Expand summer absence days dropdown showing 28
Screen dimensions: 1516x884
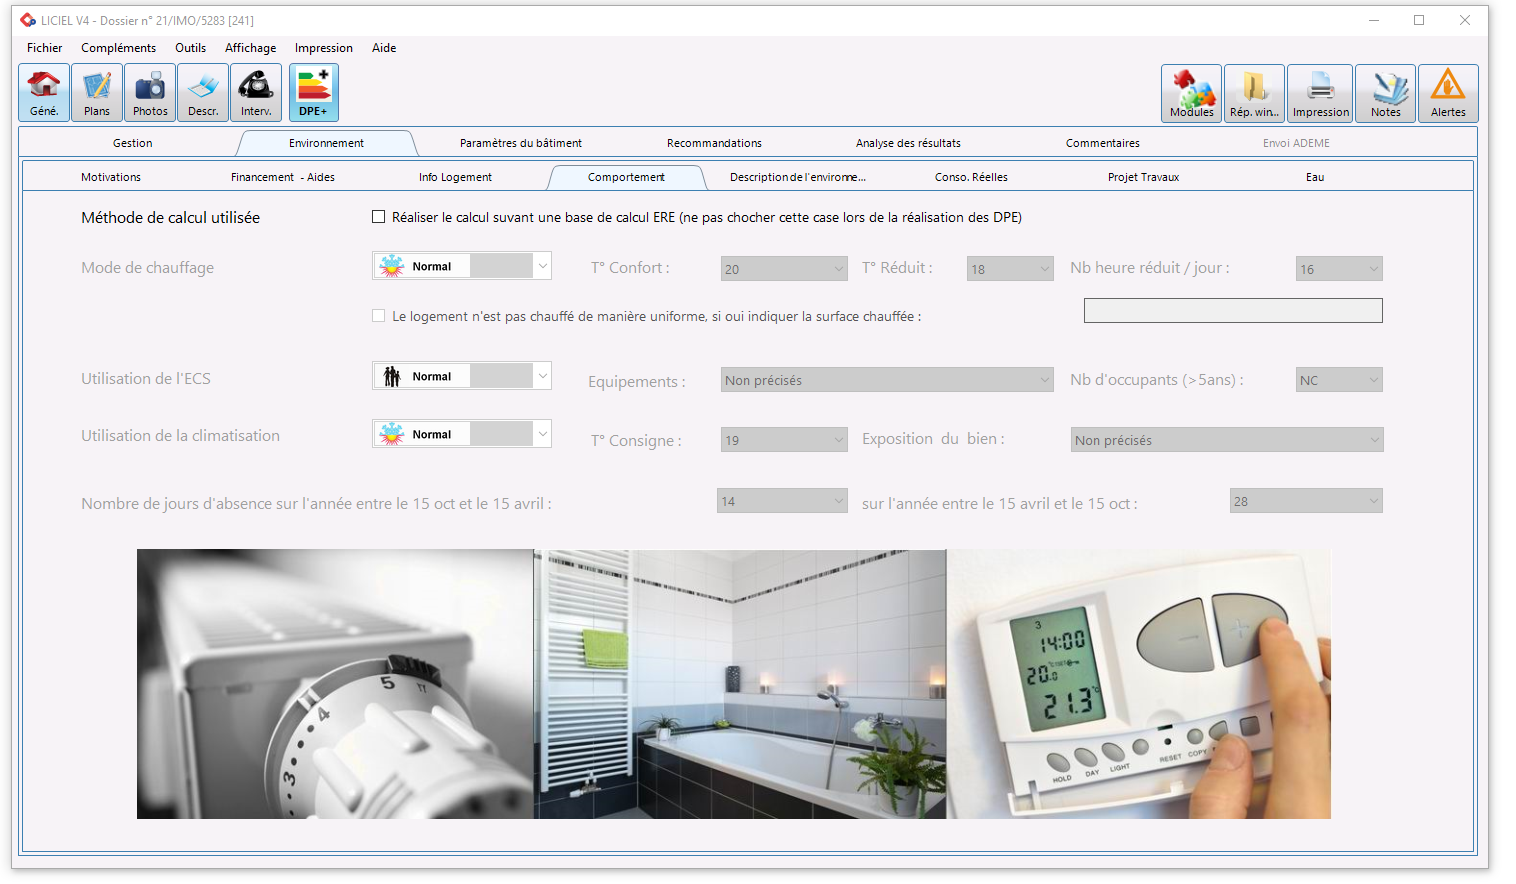click(1306, 501)
